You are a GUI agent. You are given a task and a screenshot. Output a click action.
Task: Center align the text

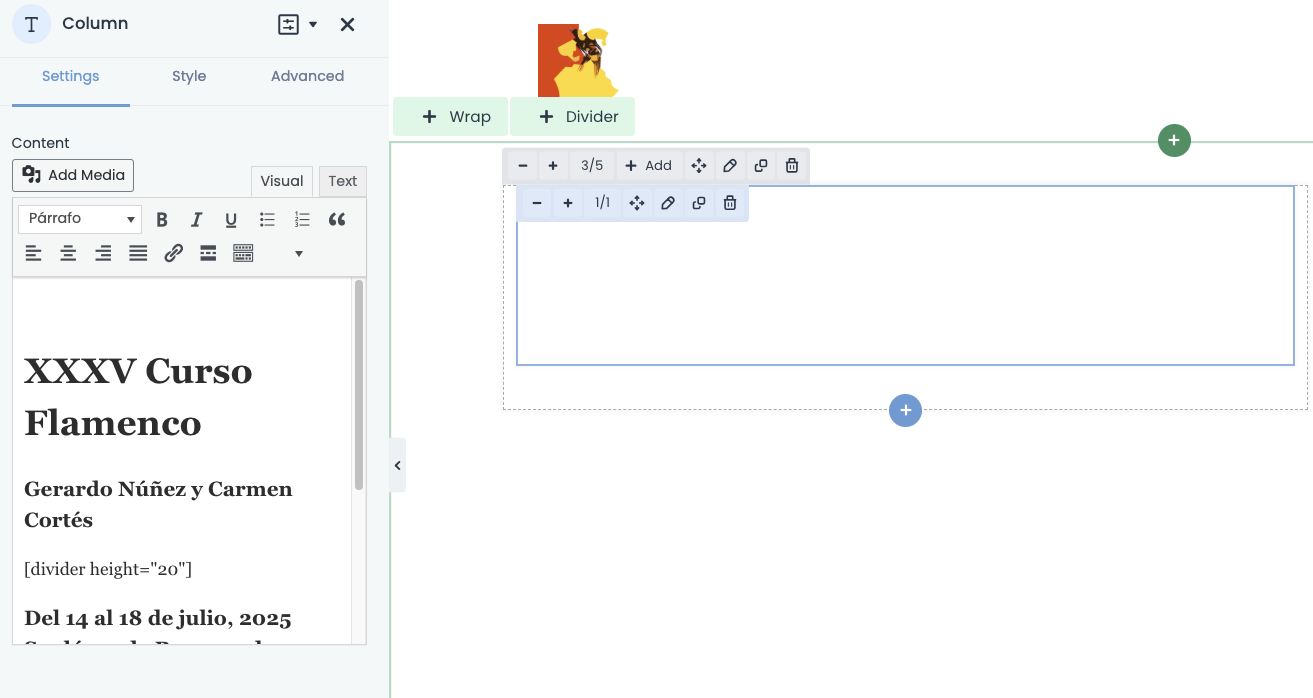click(x=68, y=254)
